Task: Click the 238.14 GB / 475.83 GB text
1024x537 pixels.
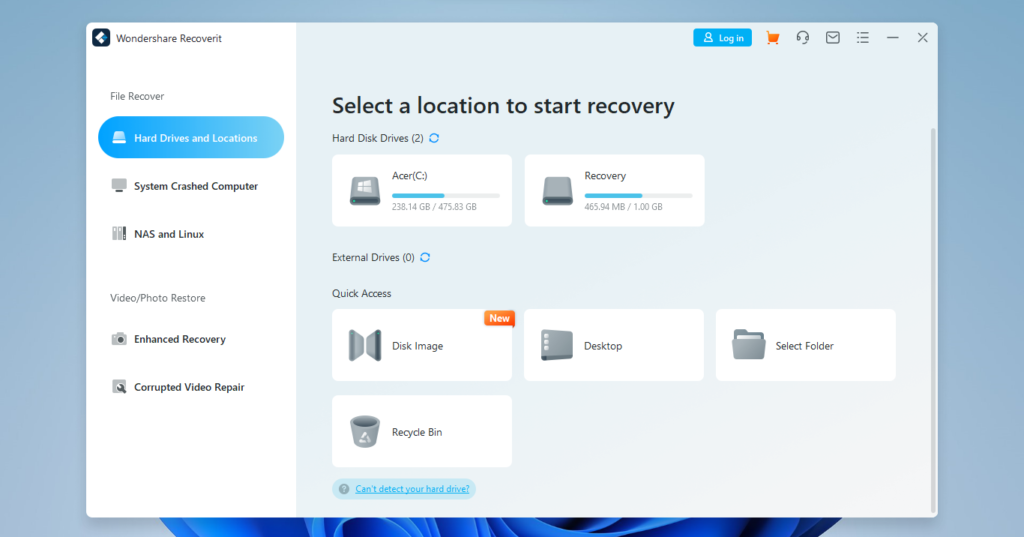Action: click(434, 206)
